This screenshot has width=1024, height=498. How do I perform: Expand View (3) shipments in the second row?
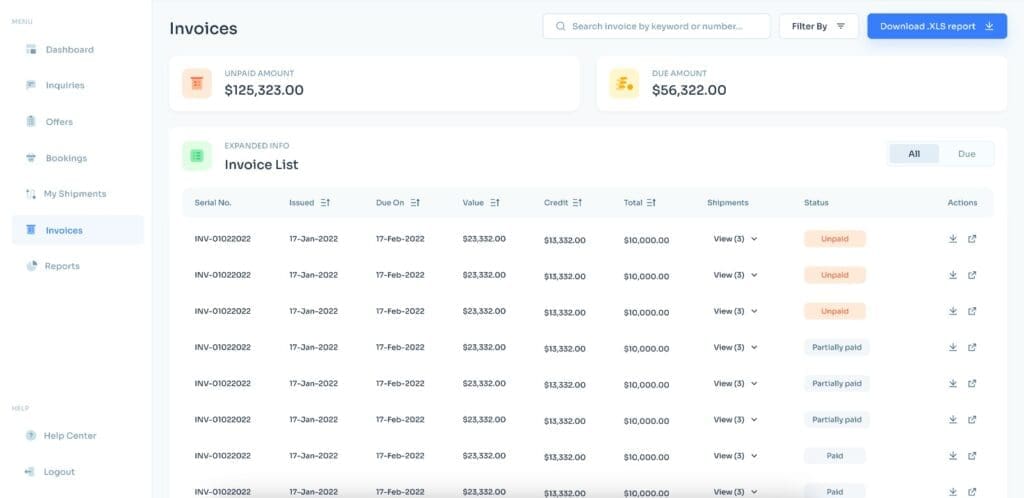click(x=735, y=275)
